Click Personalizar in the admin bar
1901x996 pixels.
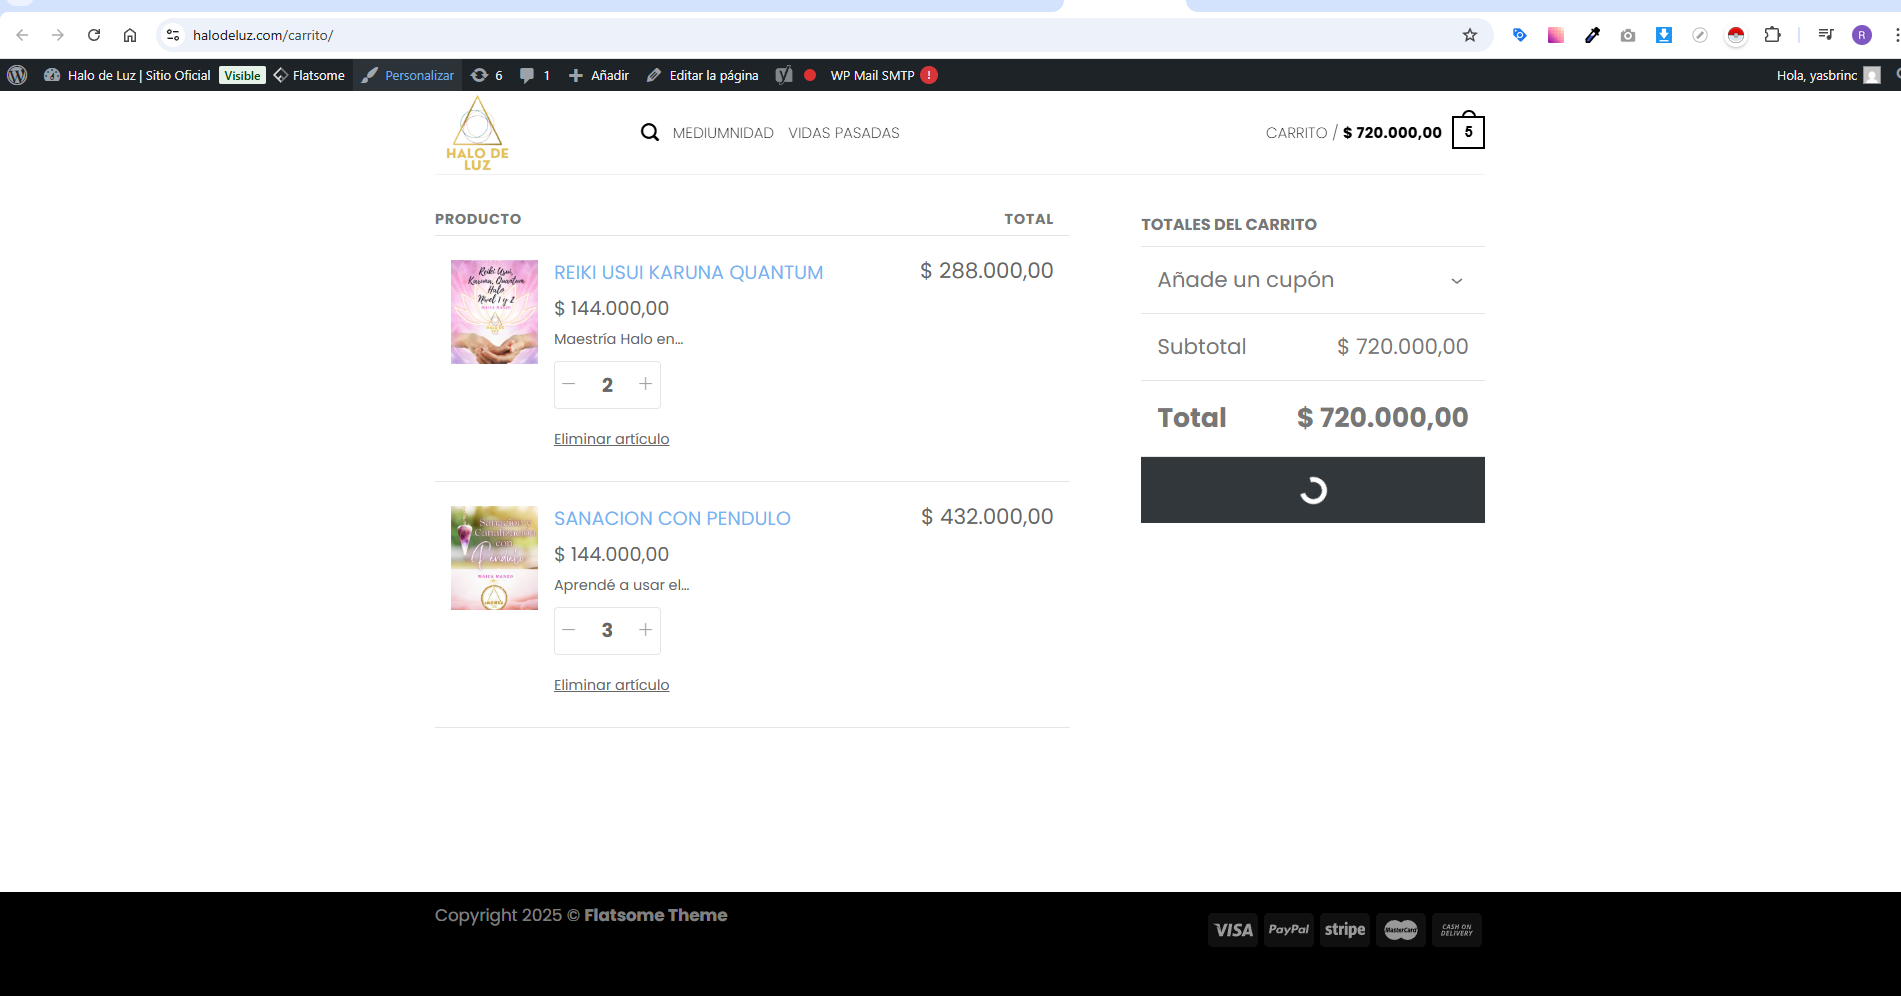click(408, 75)
